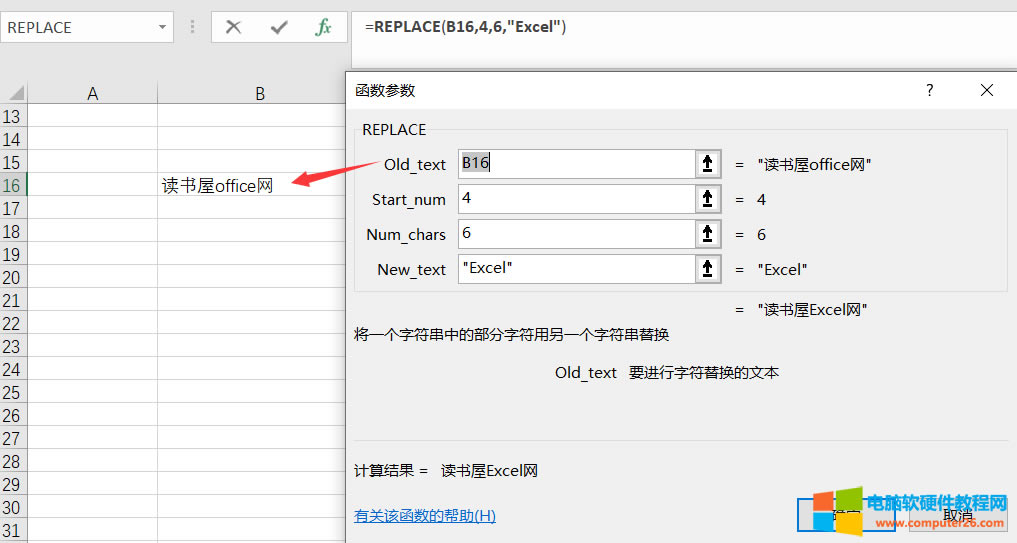Open the function help link
This screenshot has height=543, width=1017.
coord(425,516)
